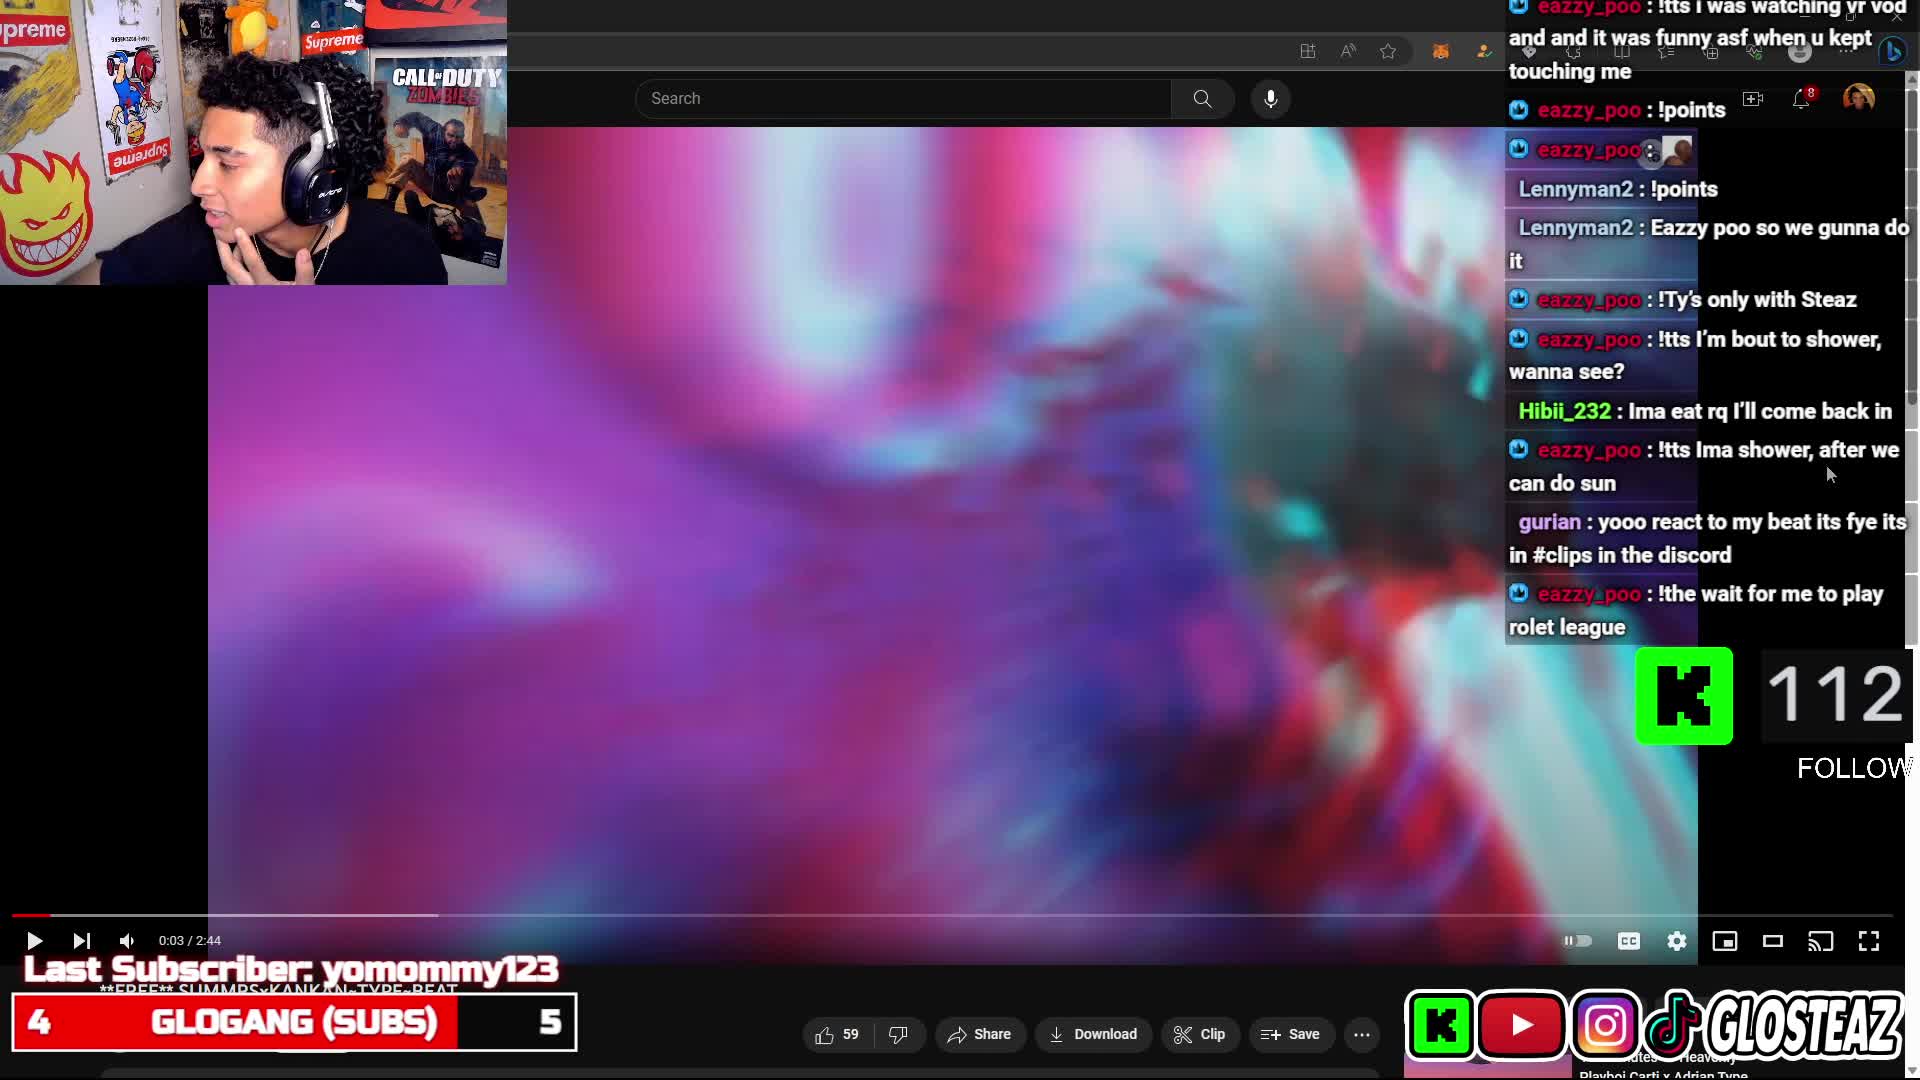Image resolution: width=1920 pixels, height=1080 pixels.
Task: Open the Share dialog
Action: [x=980, y=1035]
